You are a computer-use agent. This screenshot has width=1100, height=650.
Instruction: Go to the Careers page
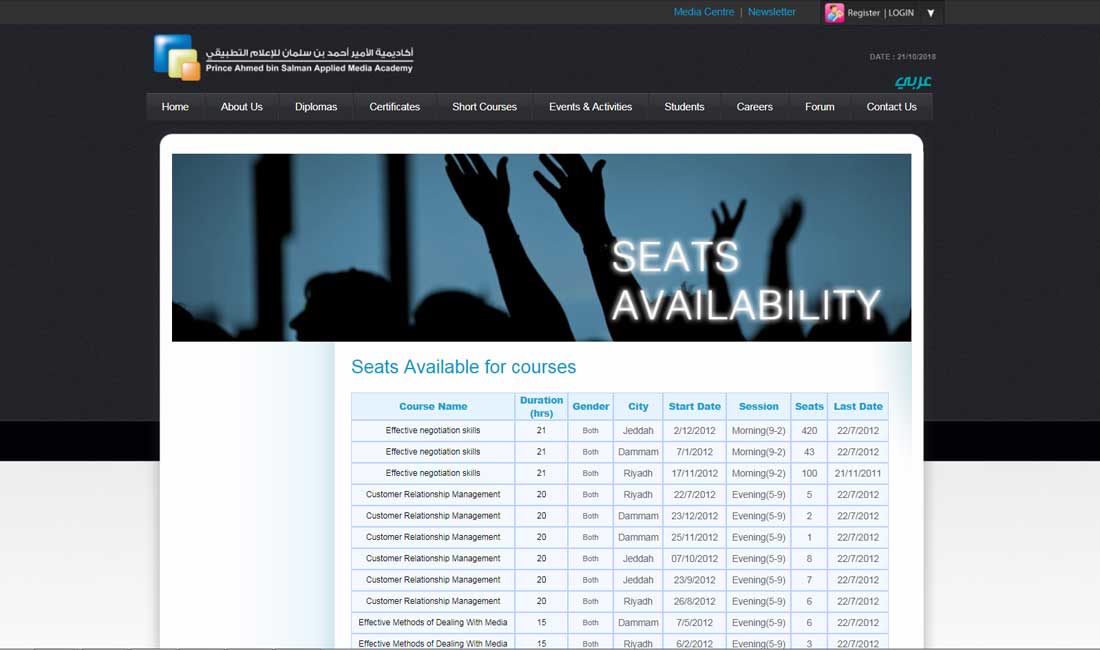tap(754, 107)
